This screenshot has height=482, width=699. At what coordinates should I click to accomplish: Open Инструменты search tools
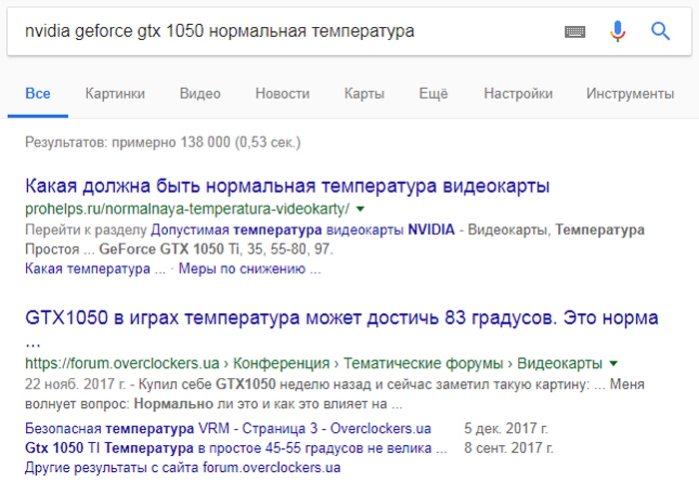point(630,94)
